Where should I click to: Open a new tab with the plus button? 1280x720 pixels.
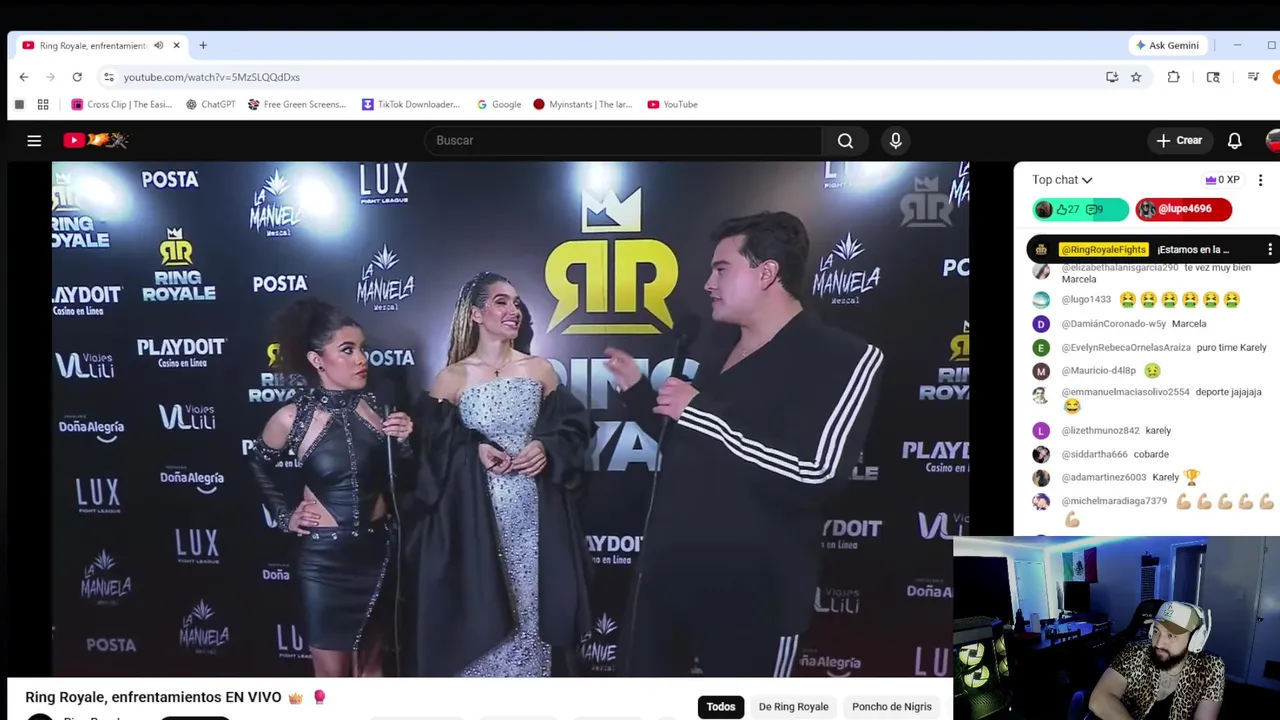pyautogui.click(x=203, y=45)
